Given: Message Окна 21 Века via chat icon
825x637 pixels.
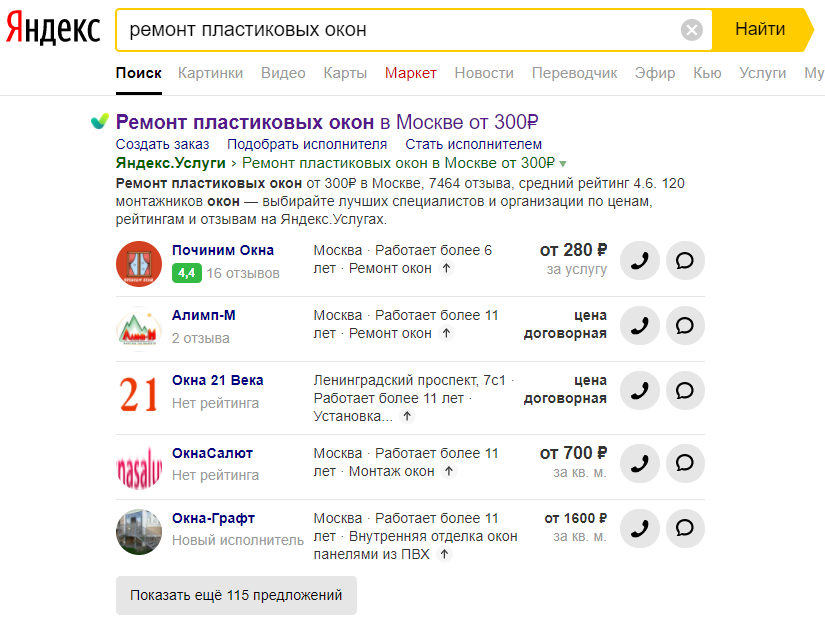Looking at the screenshot, I should [x=685, y=390].
